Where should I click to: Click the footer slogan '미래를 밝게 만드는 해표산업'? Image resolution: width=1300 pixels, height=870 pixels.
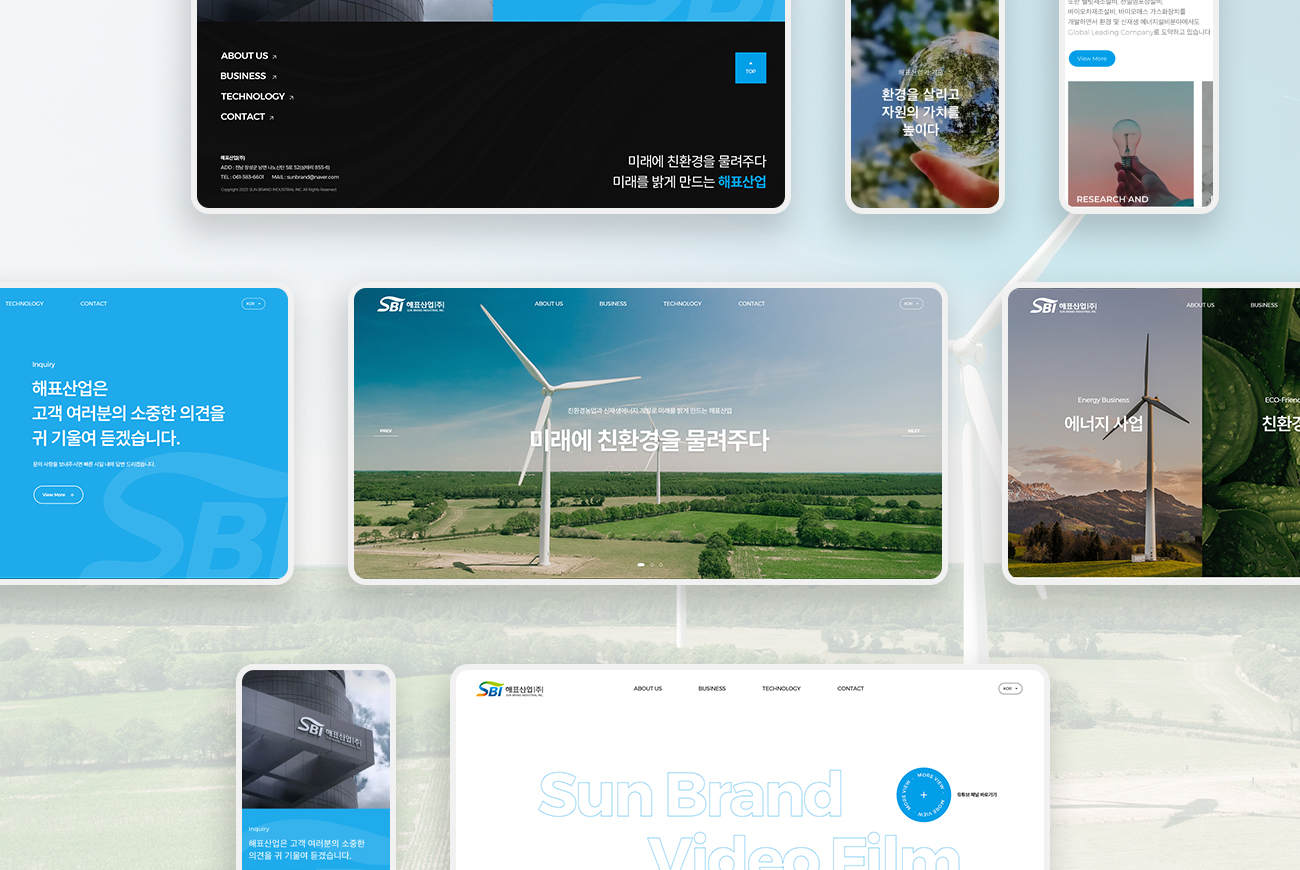[689, 182]
